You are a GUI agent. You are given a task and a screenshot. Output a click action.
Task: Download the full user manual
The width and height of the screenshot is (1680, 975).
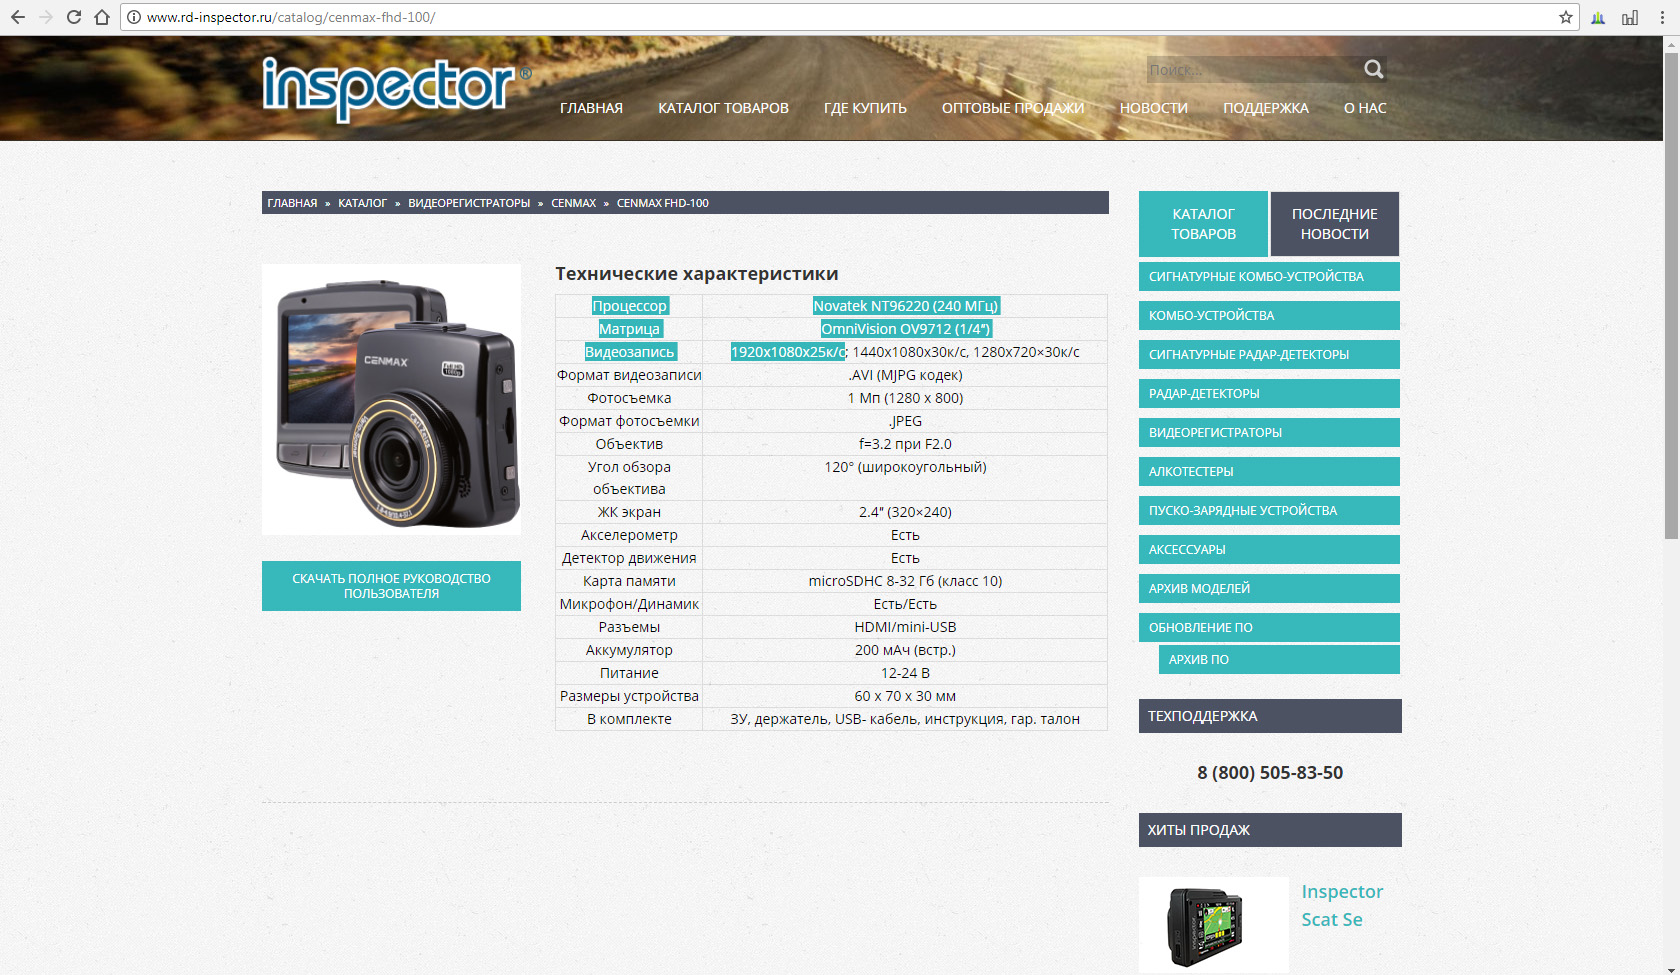click(391, 586)
